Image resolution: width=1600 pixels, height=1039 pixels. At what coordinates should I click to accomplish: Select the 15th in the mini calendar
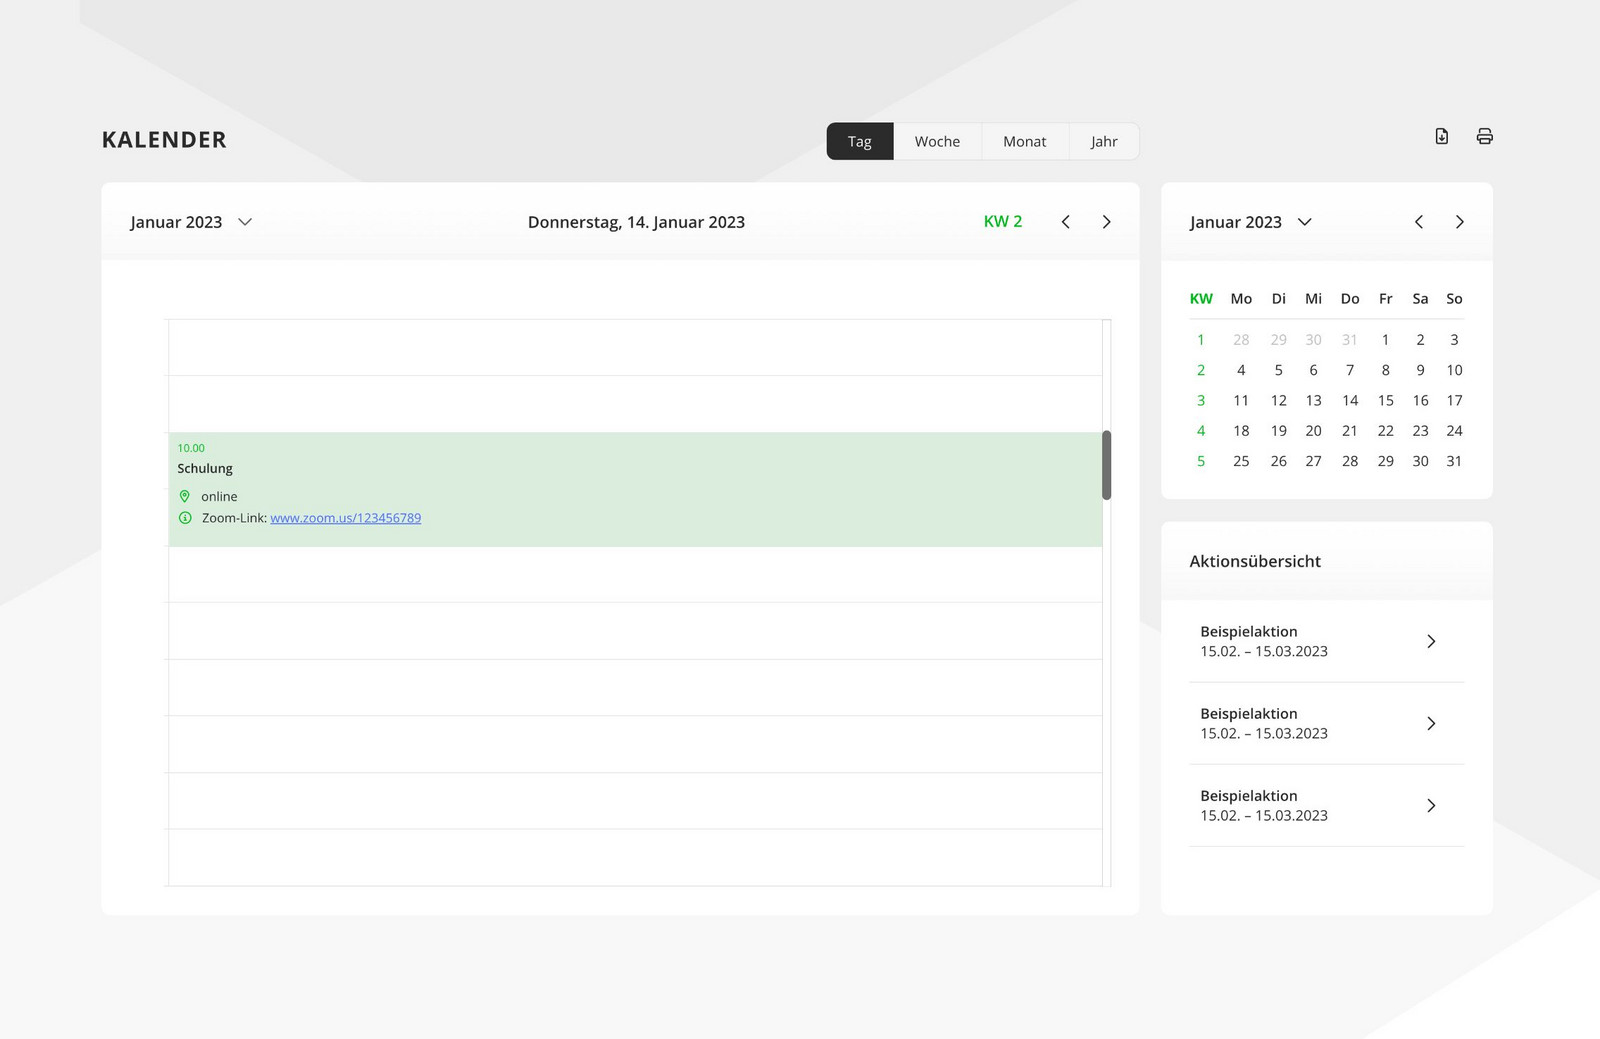(1385, 400)
